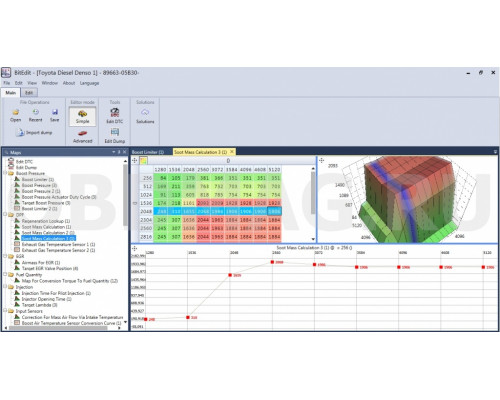Select Injector Opening Time (1) map
500x400 pixels.
tap(47, 299)
